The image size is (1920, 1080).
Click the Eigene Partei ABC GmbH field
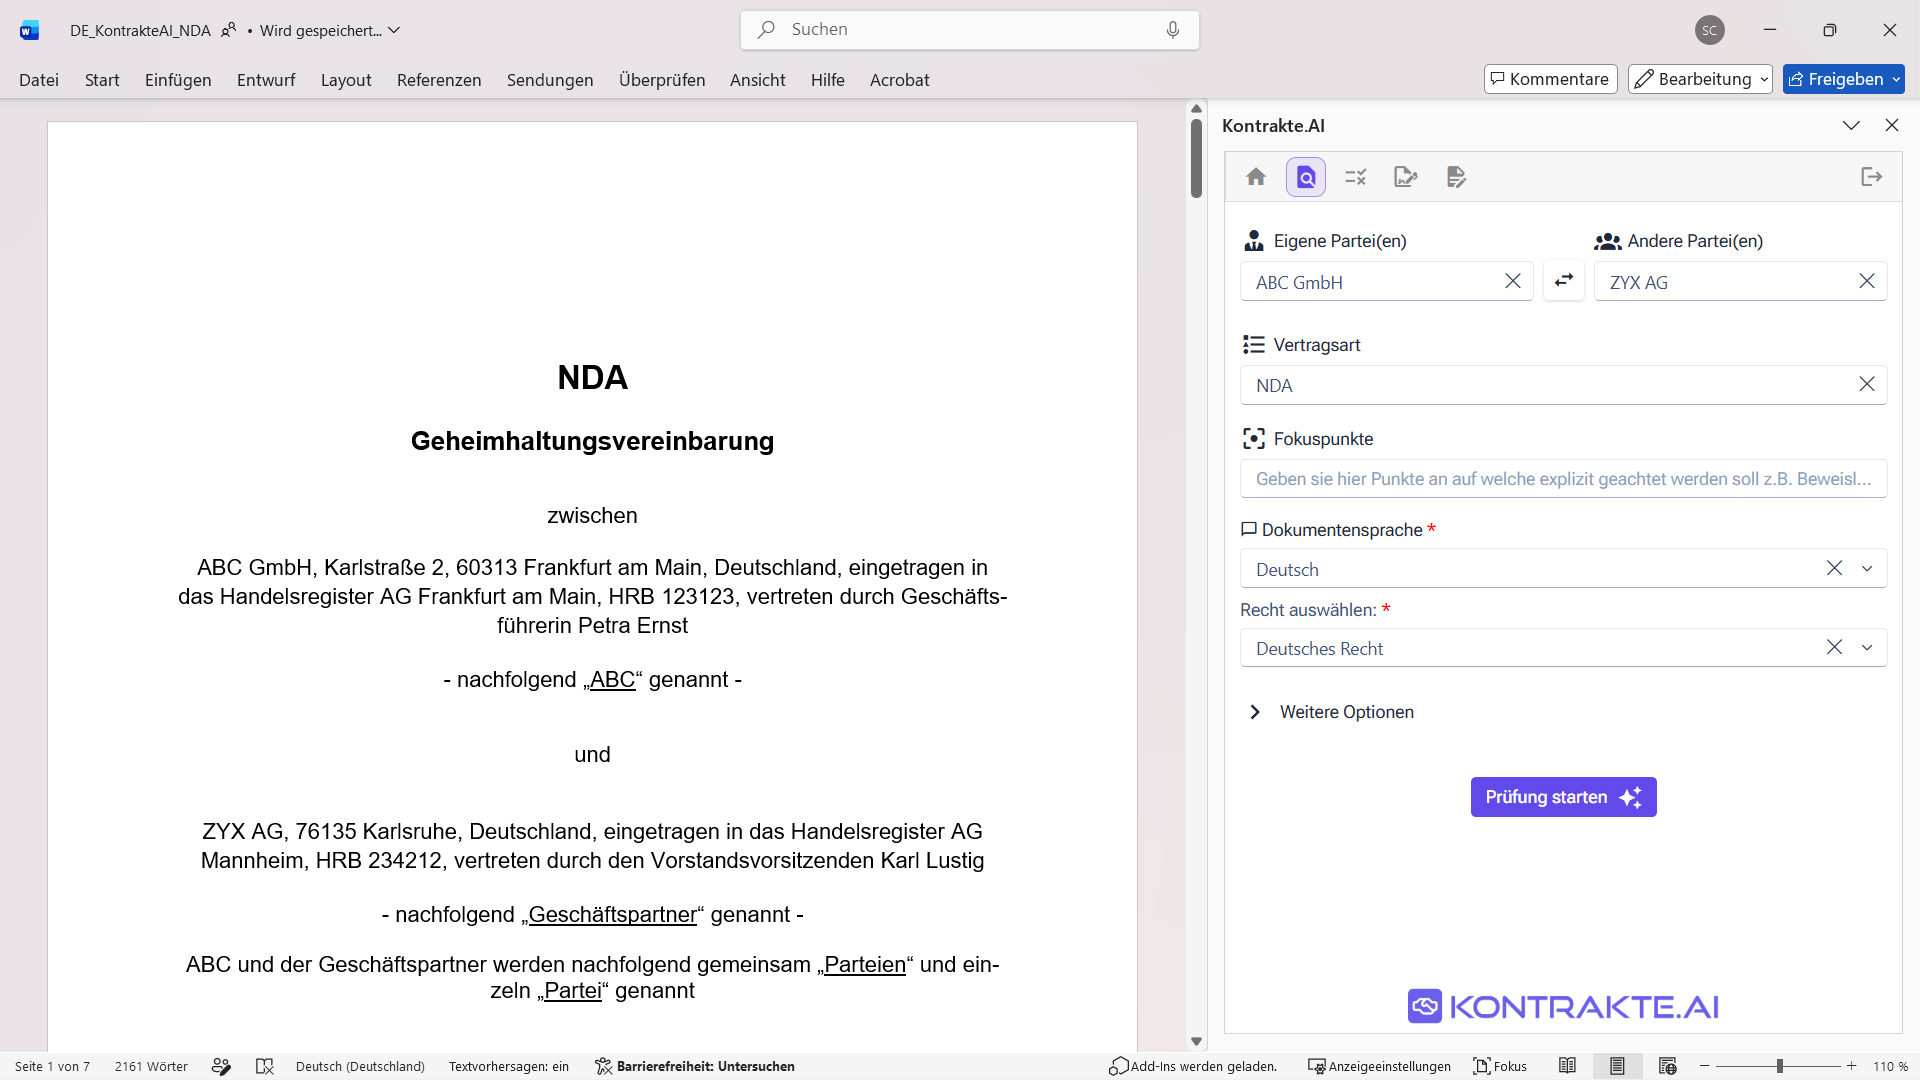click(1386, 282)
